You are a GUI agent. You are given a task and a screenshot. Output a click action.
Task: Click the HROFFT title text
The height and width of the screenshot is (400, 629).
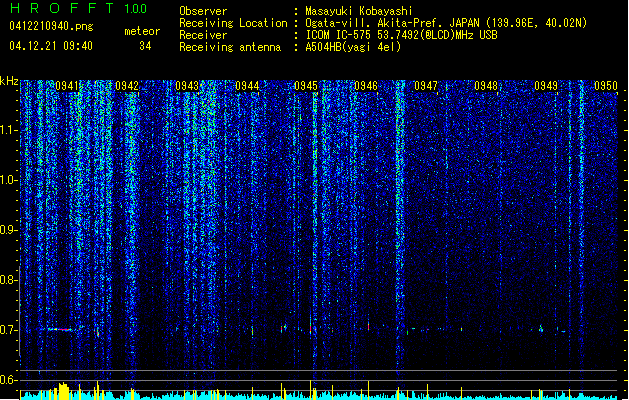click(x=62, y=8)
